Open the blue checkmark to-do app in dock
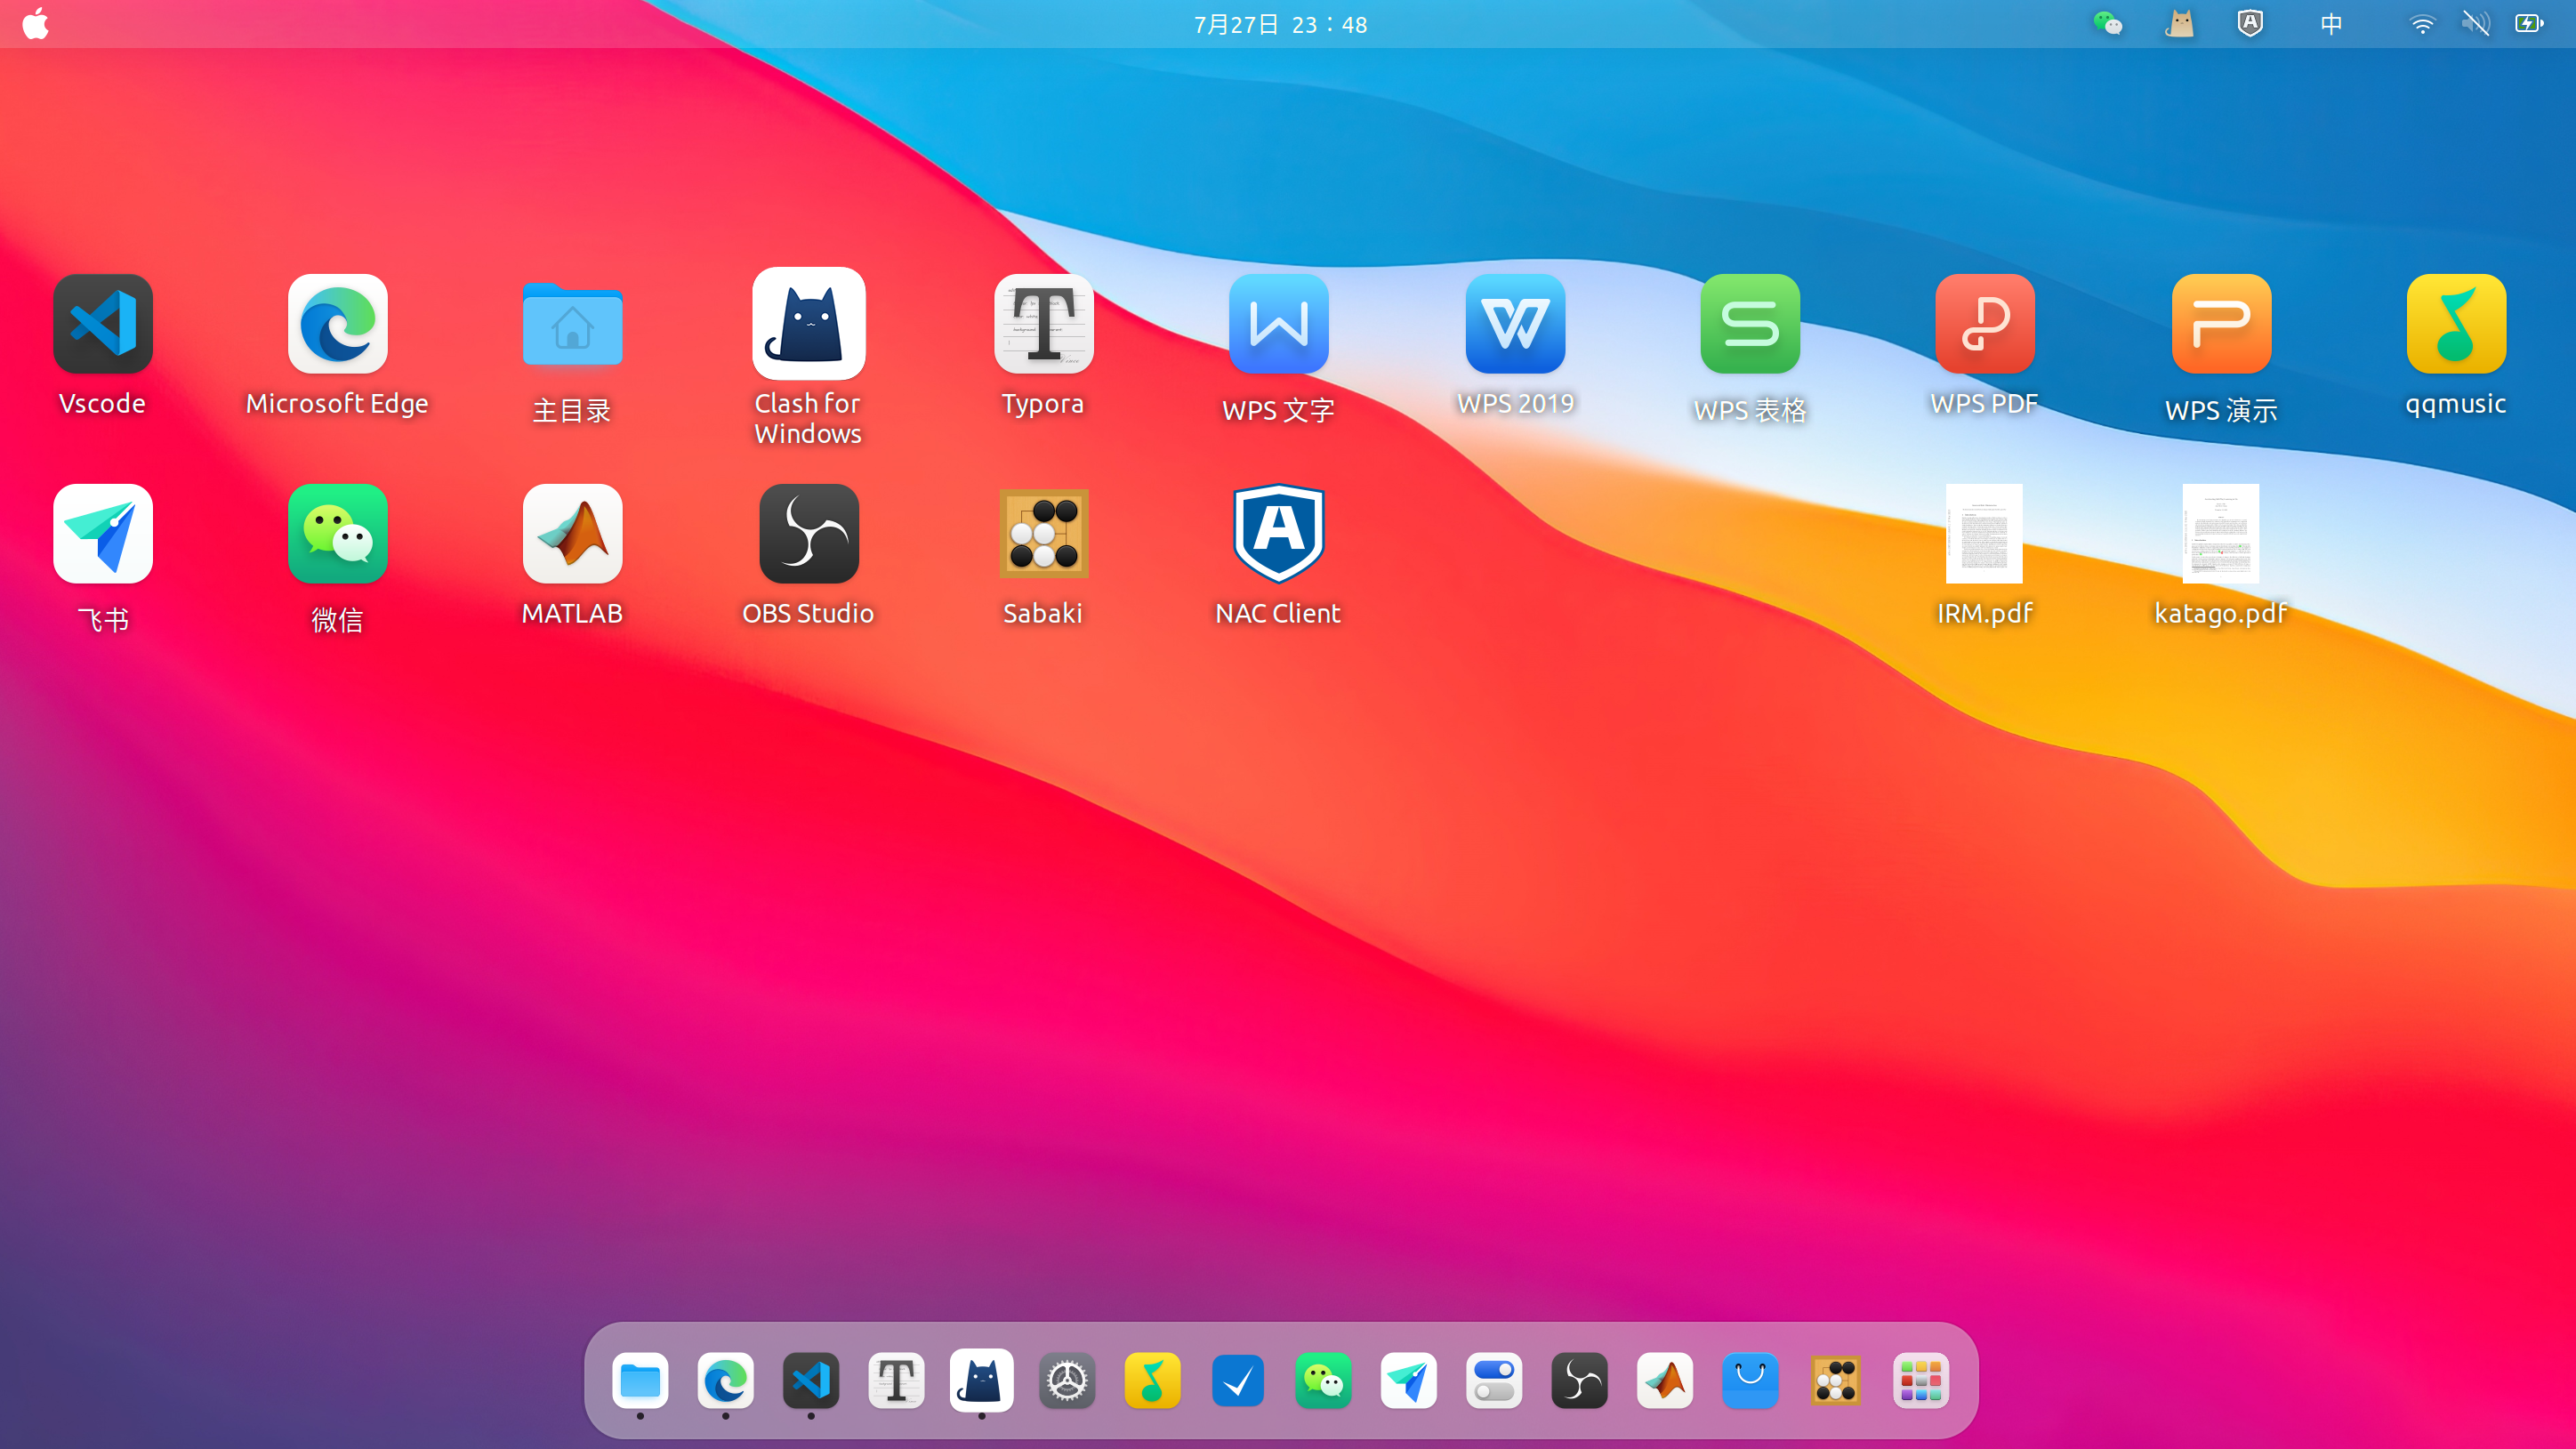This screenshot has width=2576, height=1449. [x=1238, y=1381]
